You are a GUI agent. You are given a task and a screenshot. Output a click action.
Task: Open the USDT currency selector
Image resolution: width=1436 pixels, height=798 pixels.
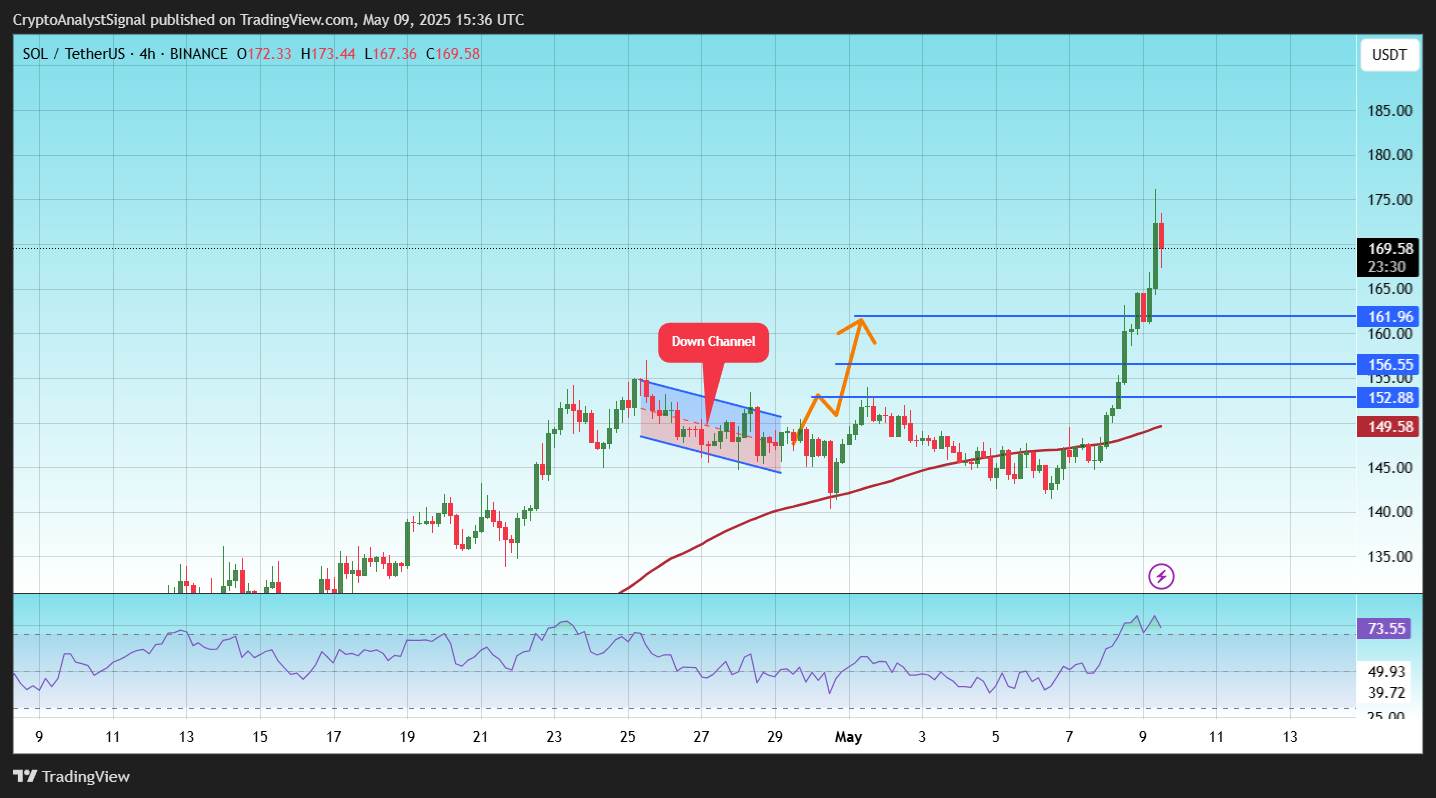coord(1389,55)
